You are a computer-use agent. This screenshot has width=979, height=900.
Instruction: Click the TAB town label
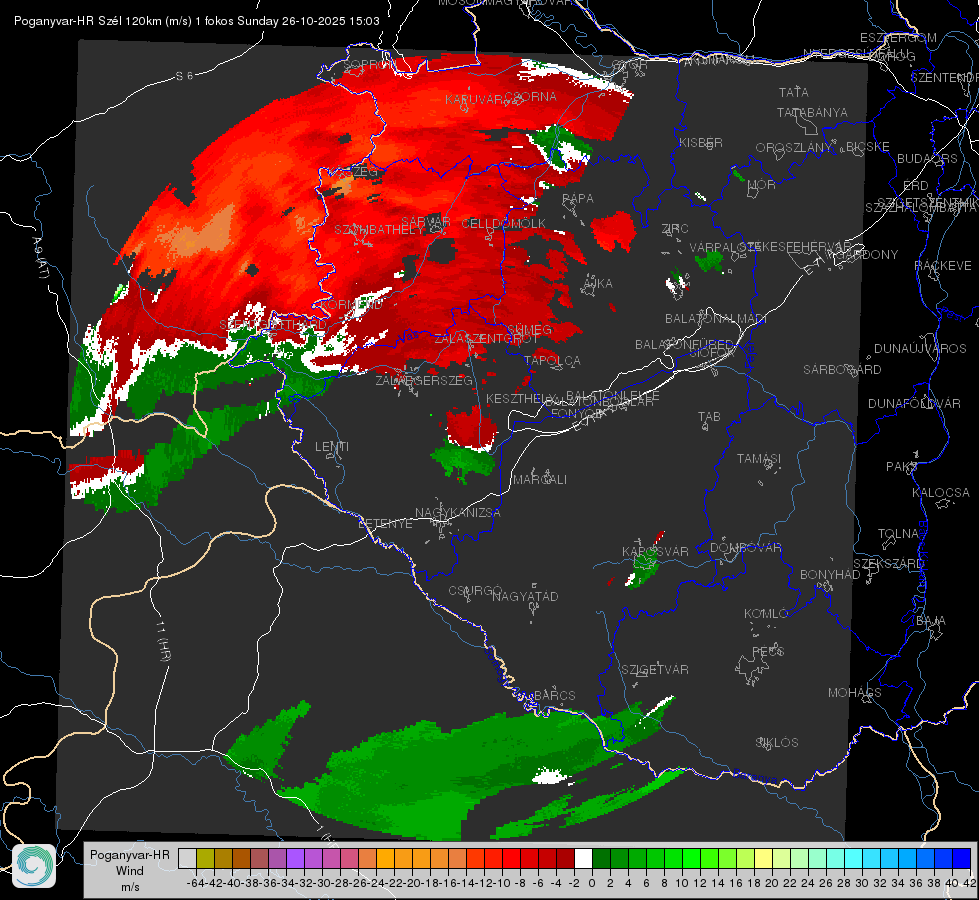709,416
